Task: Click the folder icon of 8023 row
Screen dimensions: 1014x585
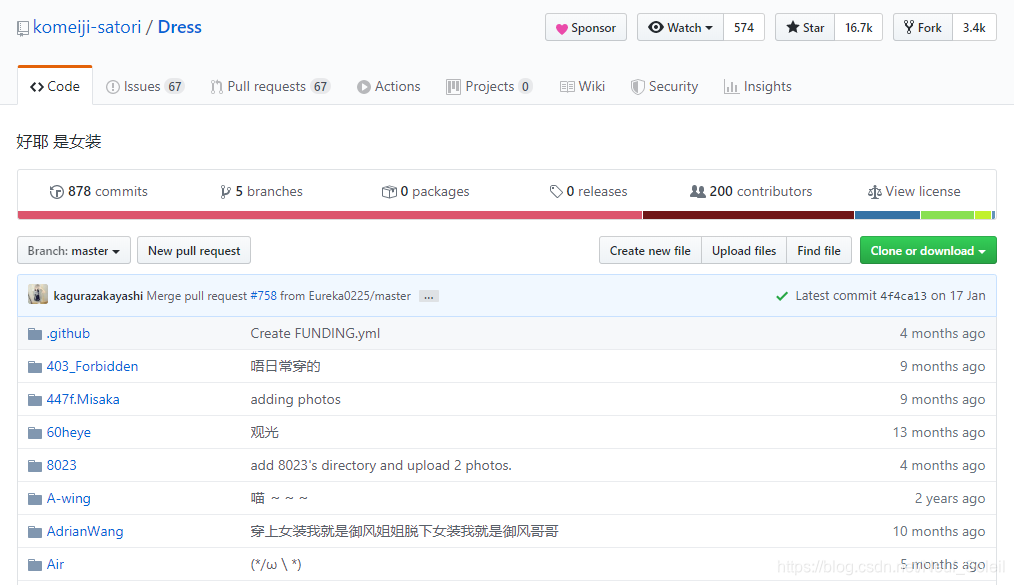Action: [x=35, y=466]
